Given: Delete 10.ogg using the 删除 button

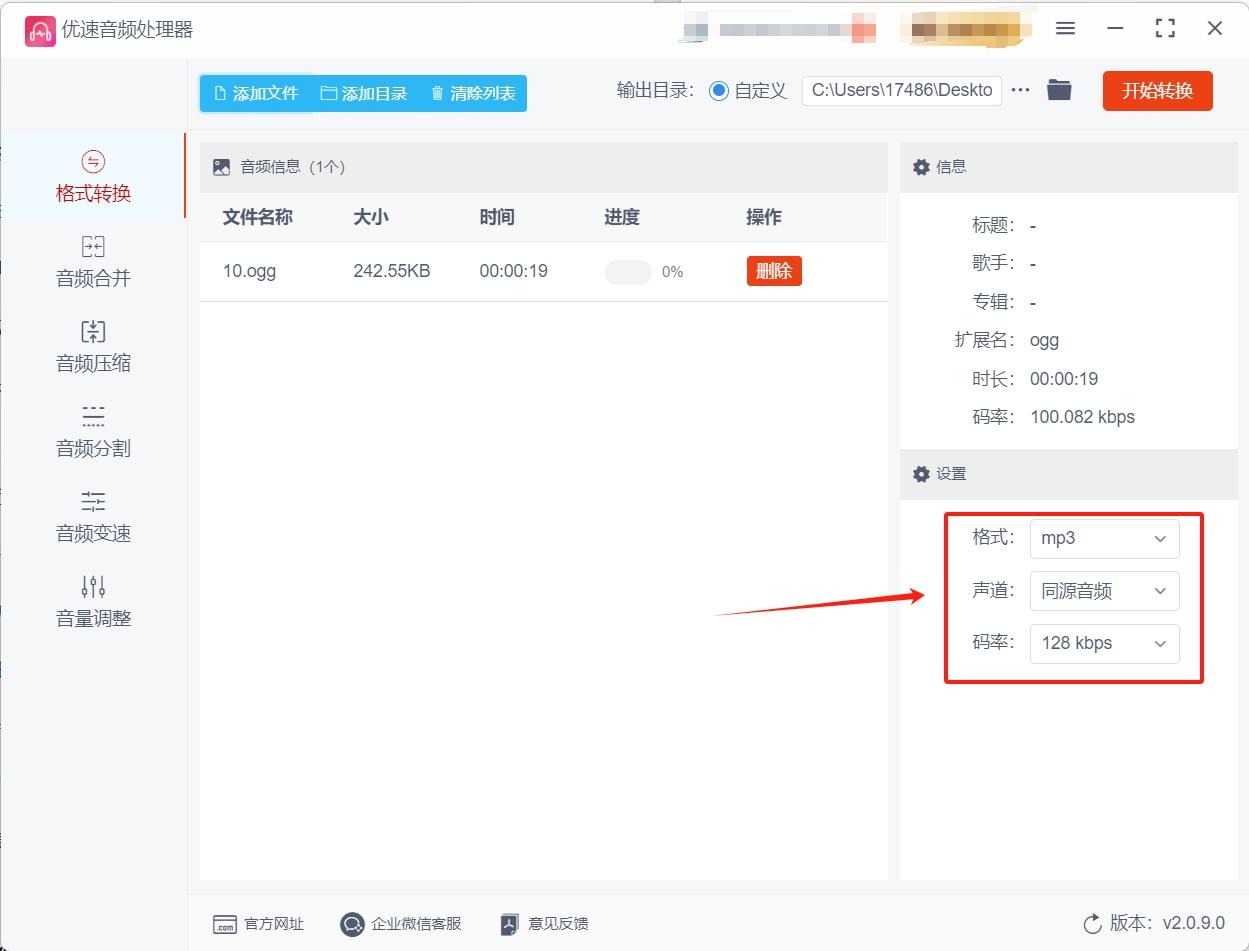Looking at the screenshot, I should pos(774,270).
